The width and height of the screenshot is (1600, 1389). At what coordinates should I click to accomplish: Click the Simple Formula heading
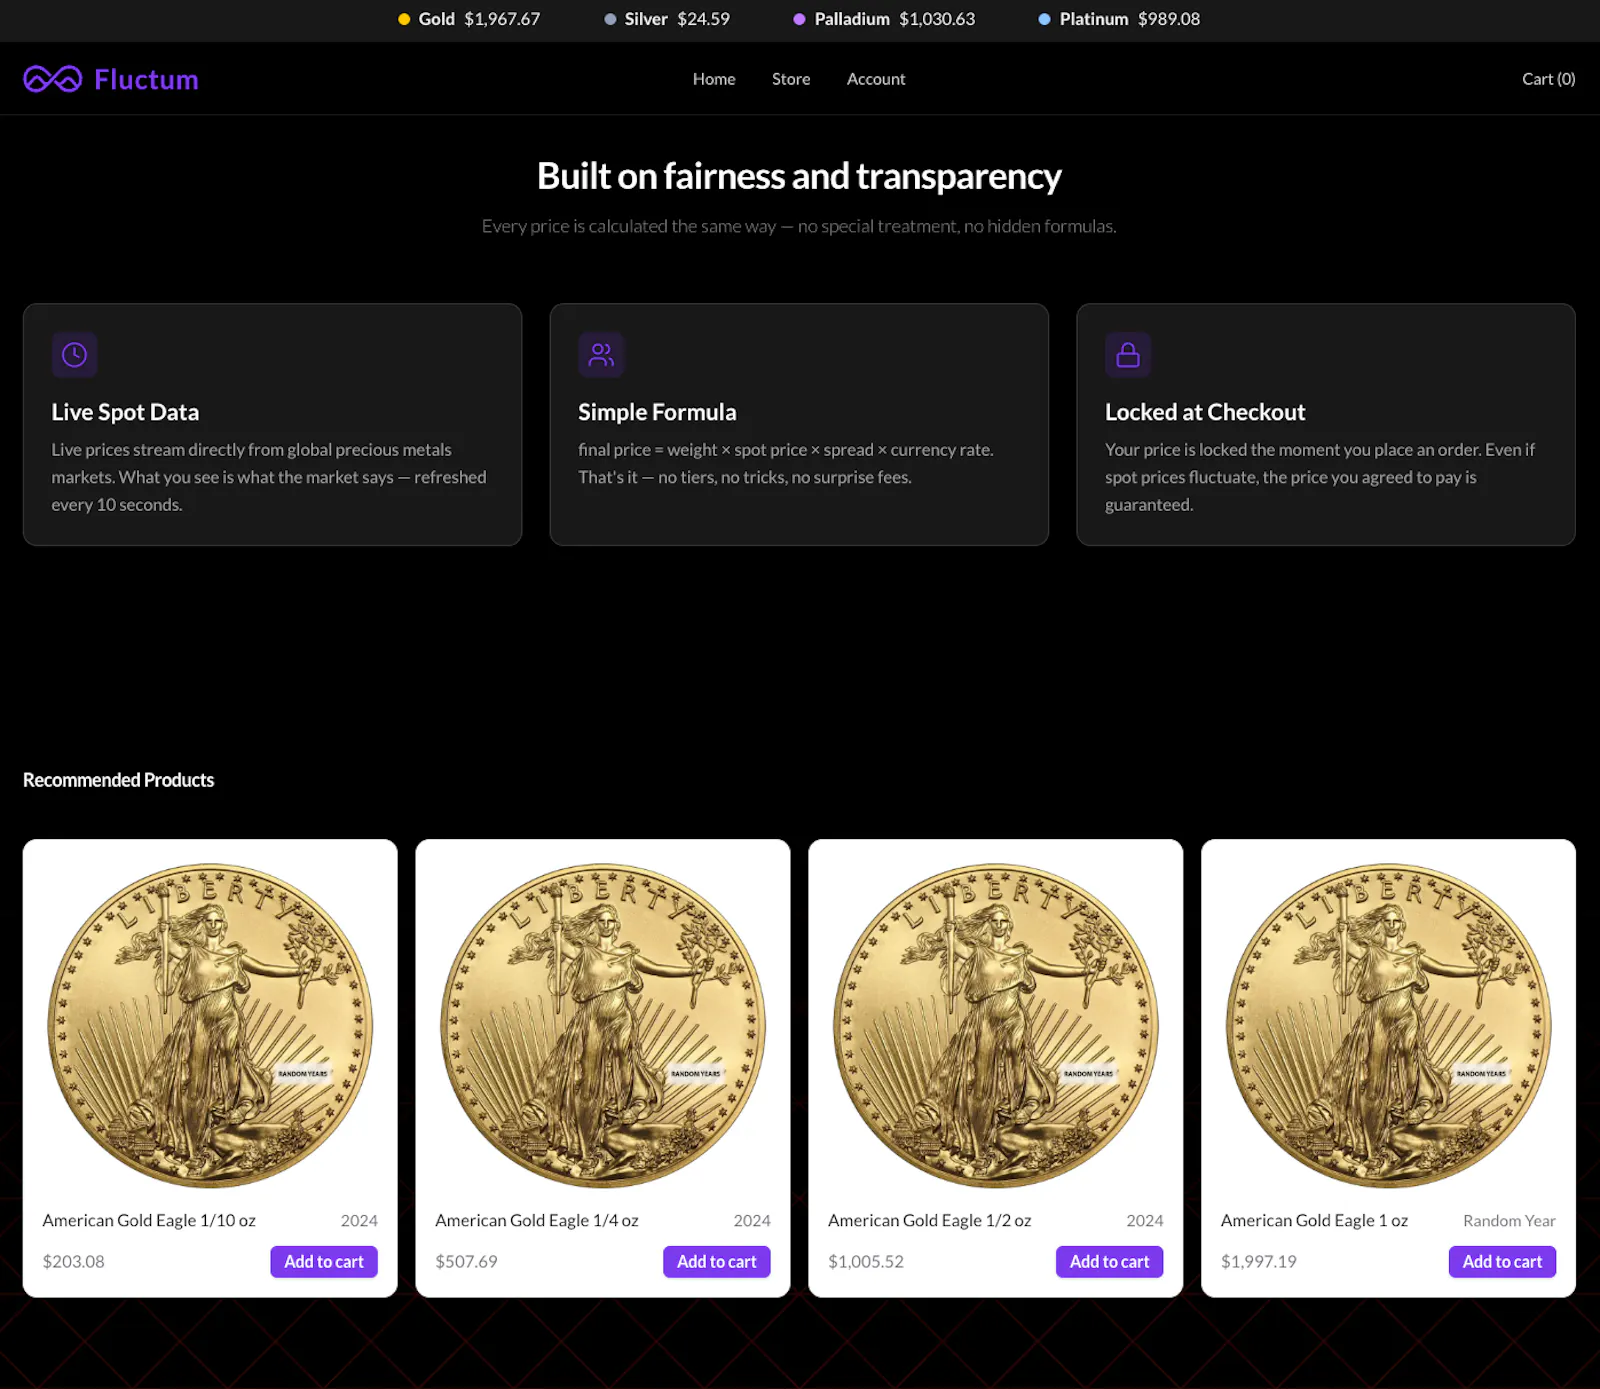click(x=657, y=412)
